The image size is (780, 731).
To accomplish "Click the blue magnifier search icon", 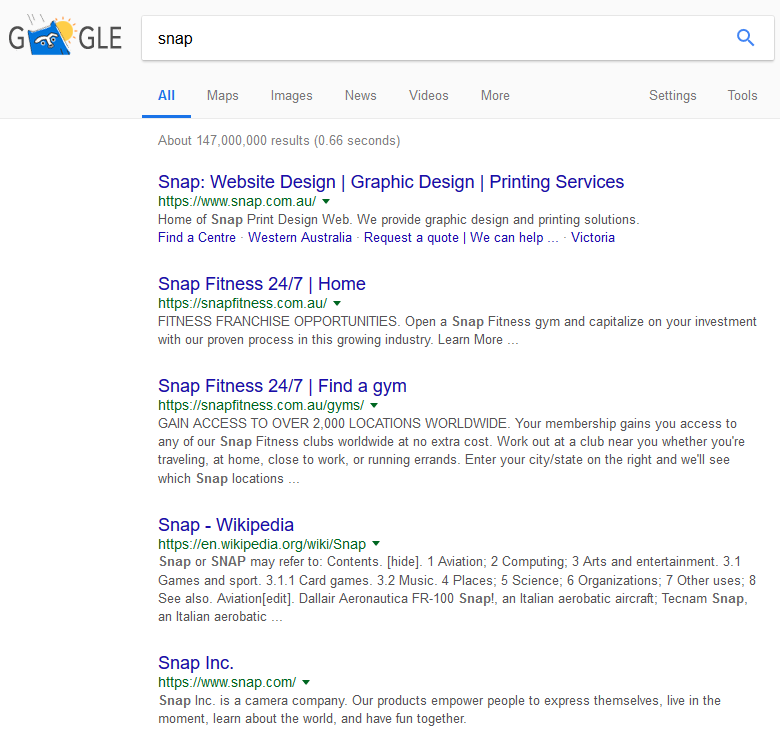I will click(x=745, y=38).
